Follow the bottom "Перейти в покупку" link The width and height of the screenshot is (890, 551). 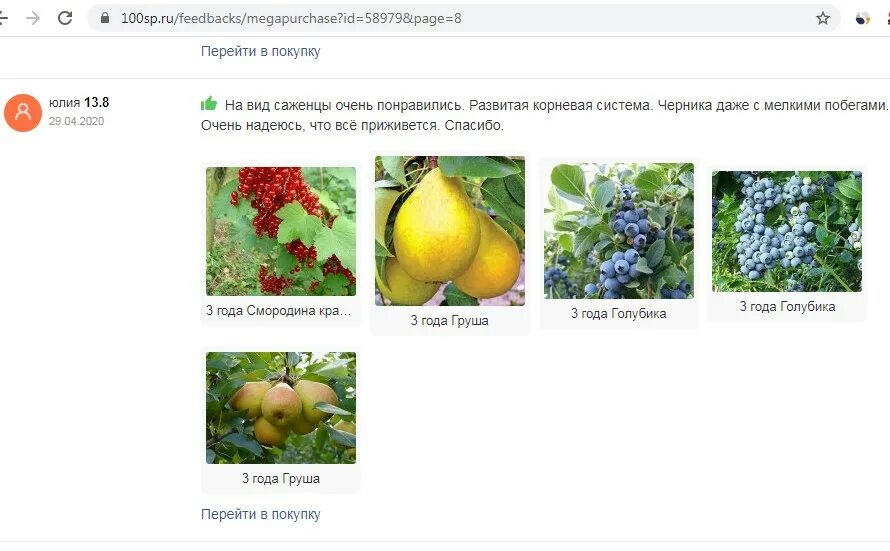click(x=261, y=514)
